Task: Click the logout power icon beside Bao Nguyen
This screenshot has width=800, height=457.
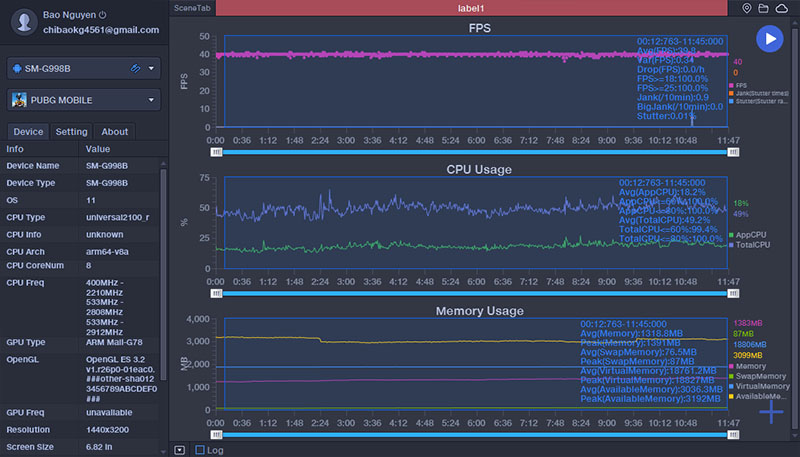Action: pyautogui.click(x=103, y=15)
